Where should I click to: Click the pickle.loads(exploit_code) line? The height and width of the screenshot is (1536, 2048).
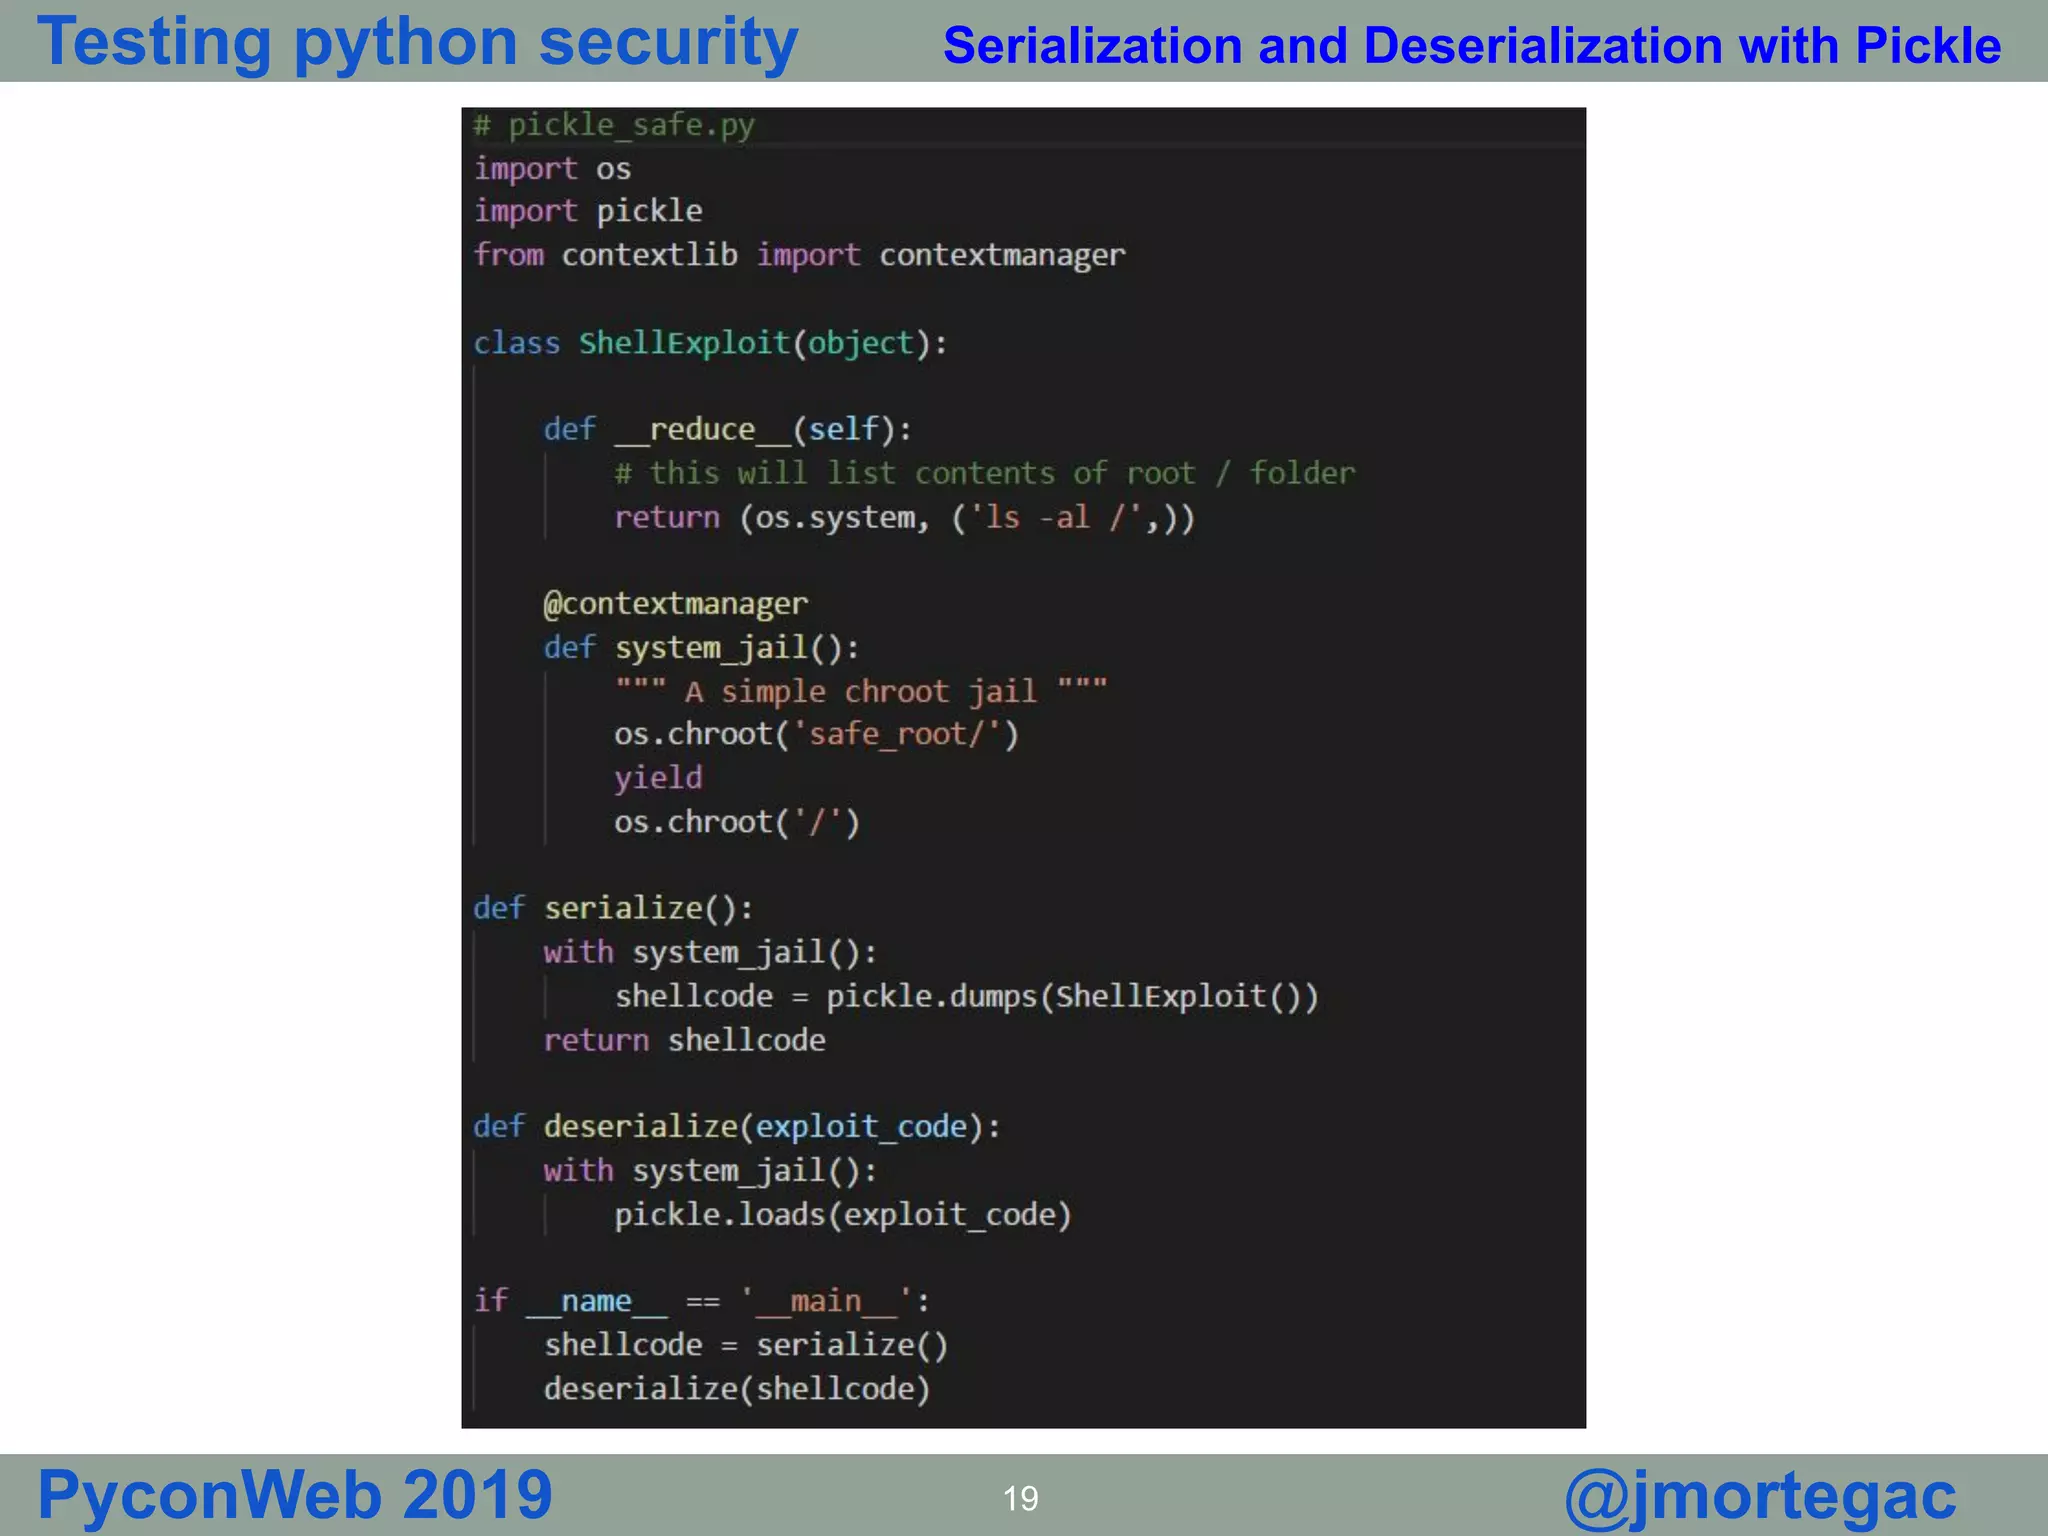[843, 1215]
